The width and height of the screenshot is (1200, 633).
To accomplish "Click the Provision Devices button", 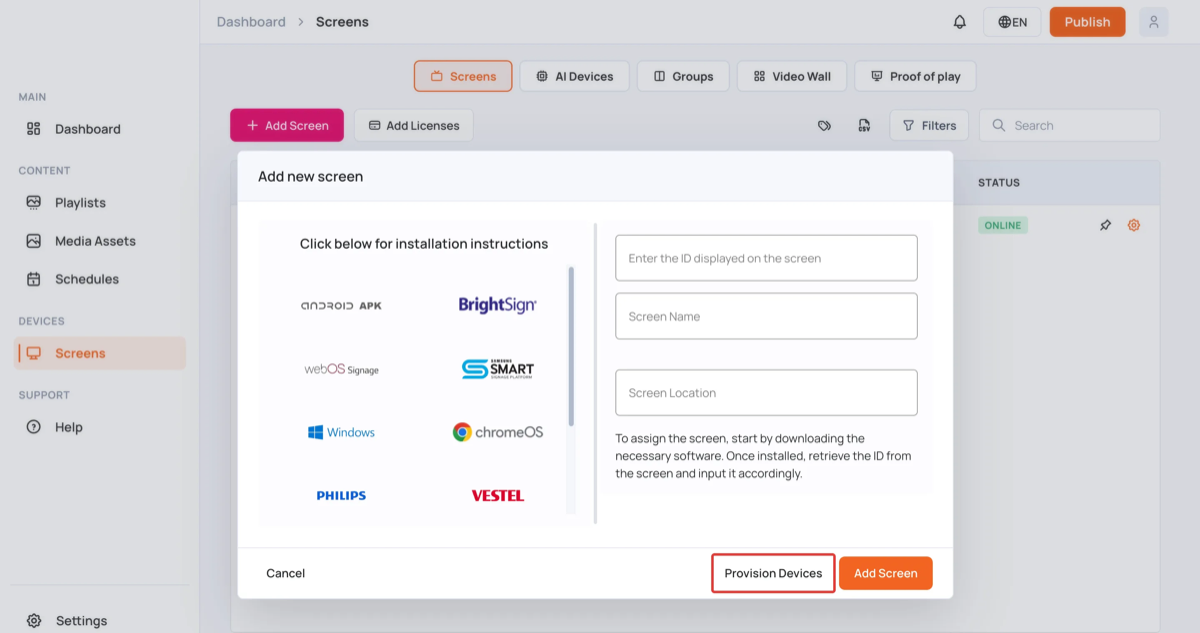I will pyautogui.click(x=773, y=573).
